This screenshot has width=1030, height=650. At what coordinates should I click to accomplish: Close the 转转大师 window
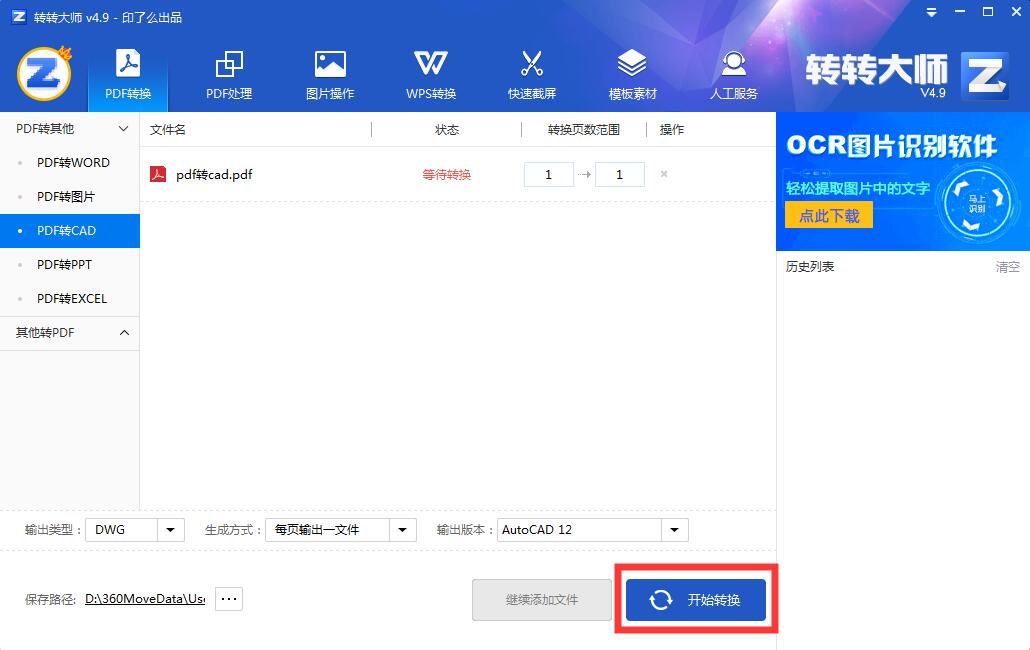1016,12
